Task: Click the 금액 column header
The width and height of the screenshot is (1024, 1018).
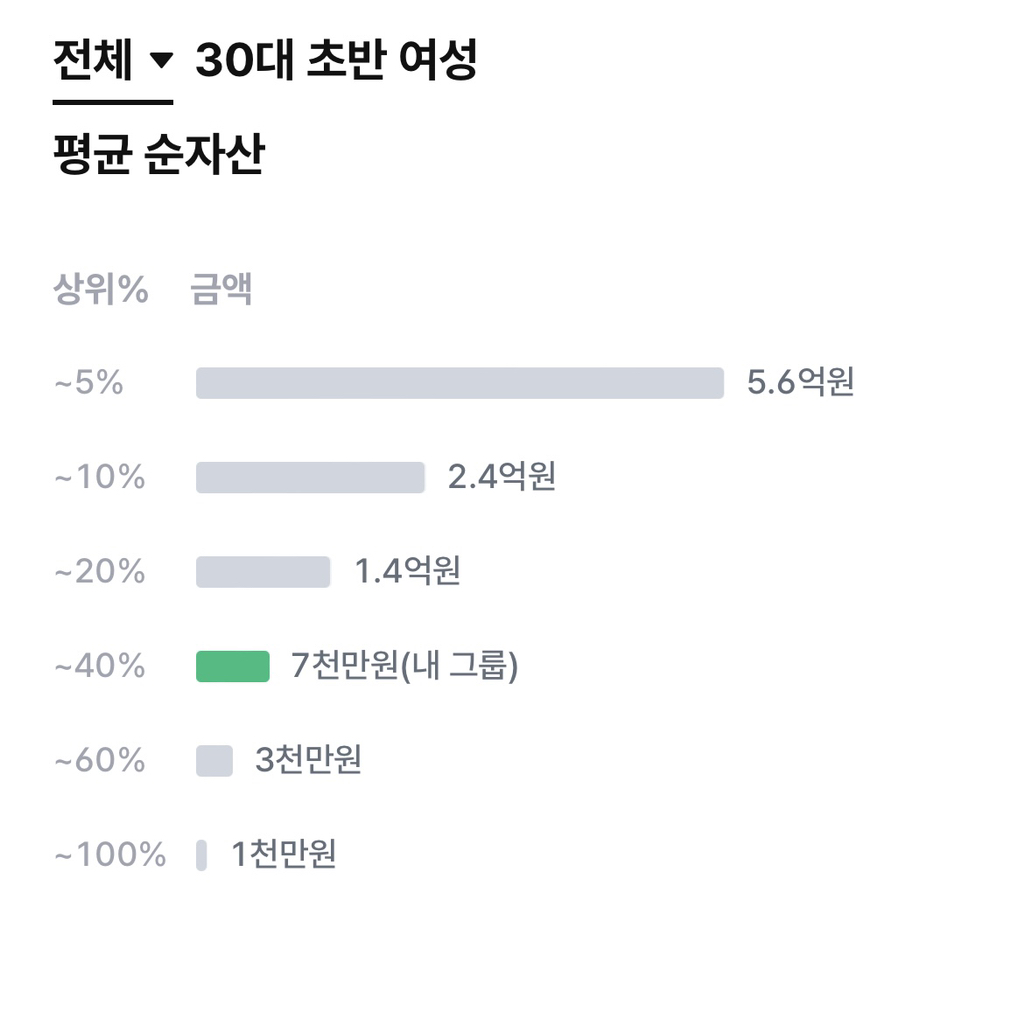Action: pos(221,290)
